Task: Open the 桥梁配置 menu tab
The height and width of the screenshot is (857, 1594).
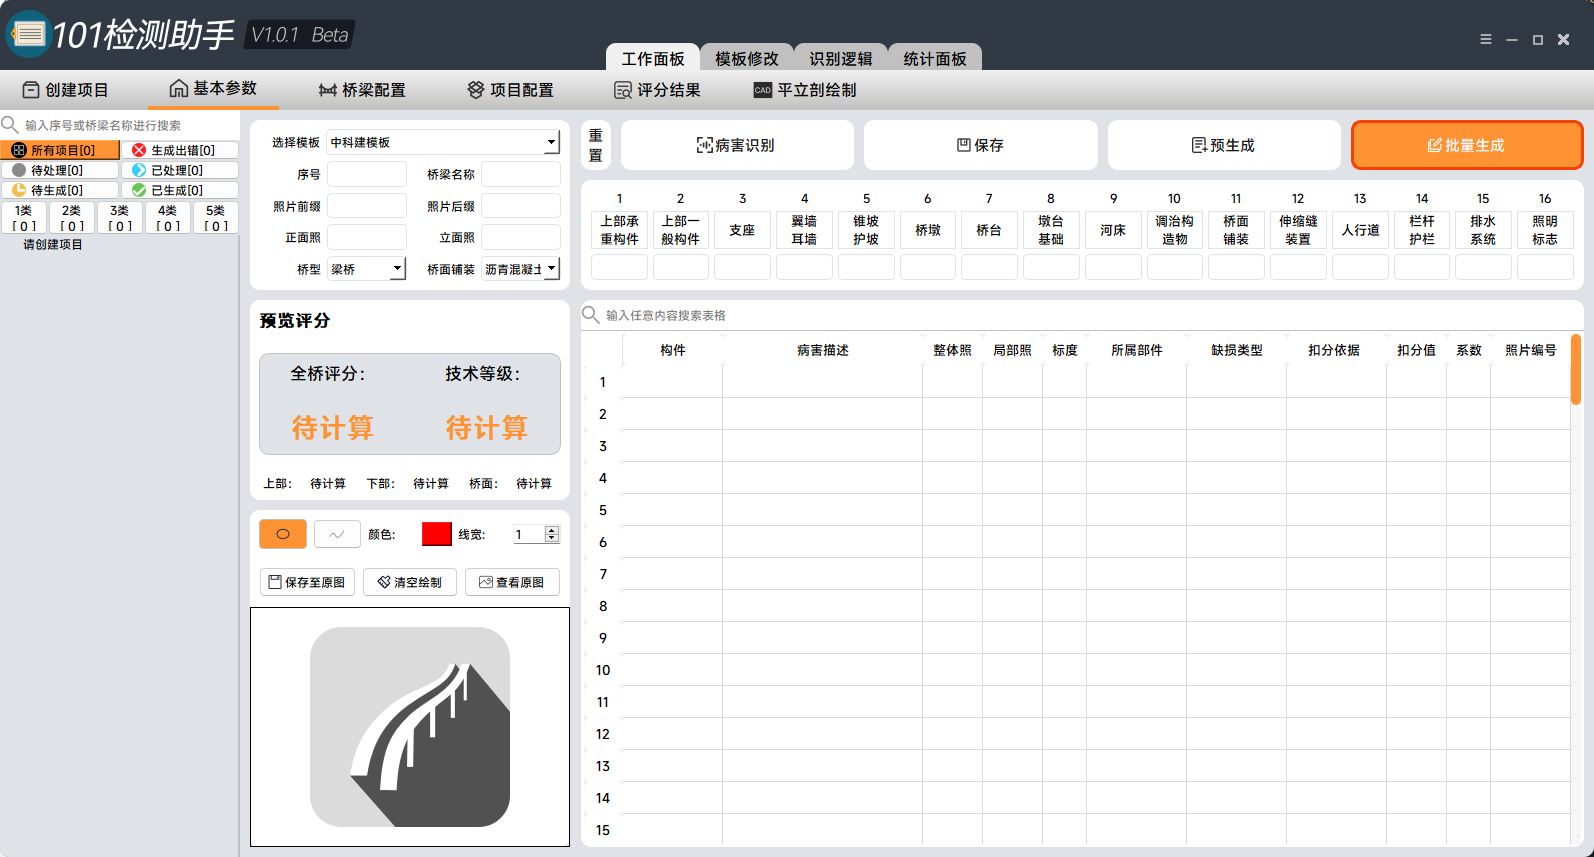Action: [362, 90]
